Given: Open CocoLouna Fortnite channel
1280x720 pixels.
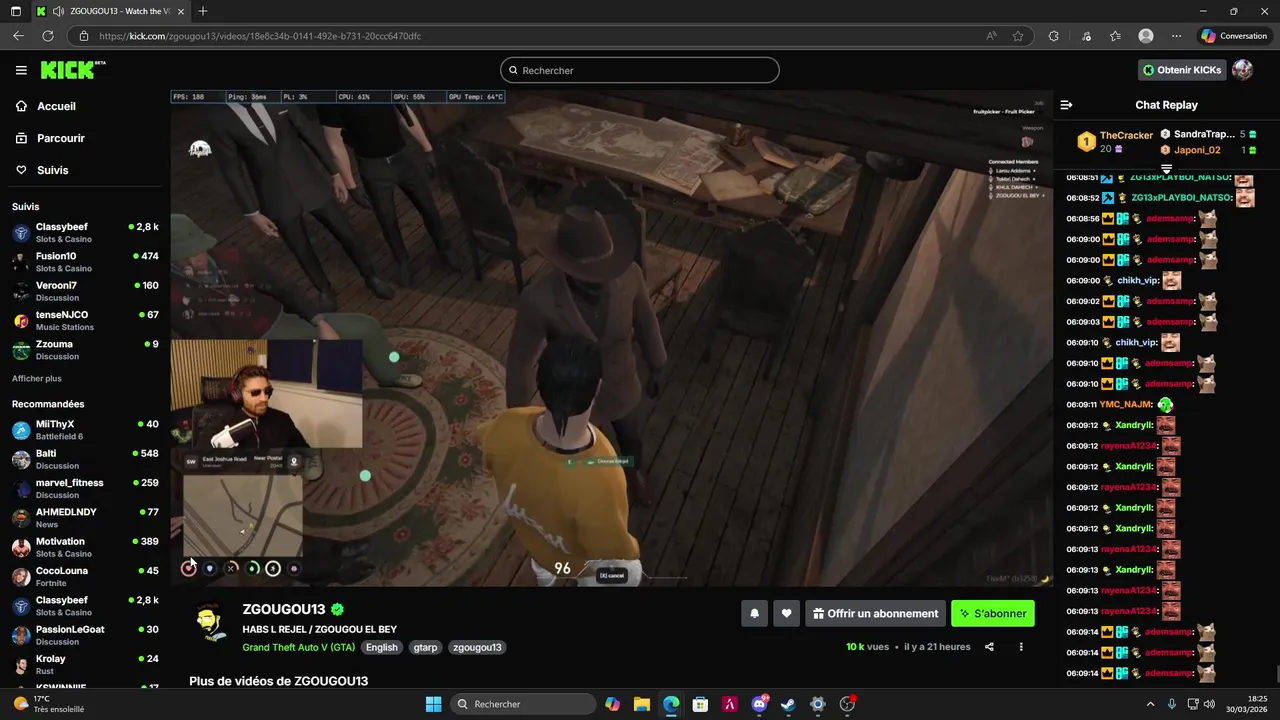Looking at the screenshot, I should [x=85, y=576].
